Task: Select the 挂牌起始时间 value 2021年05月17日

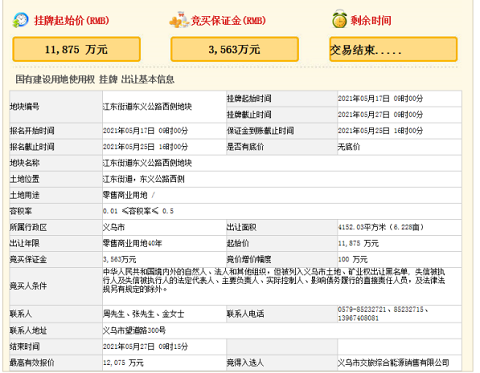Action: point(364,99)
